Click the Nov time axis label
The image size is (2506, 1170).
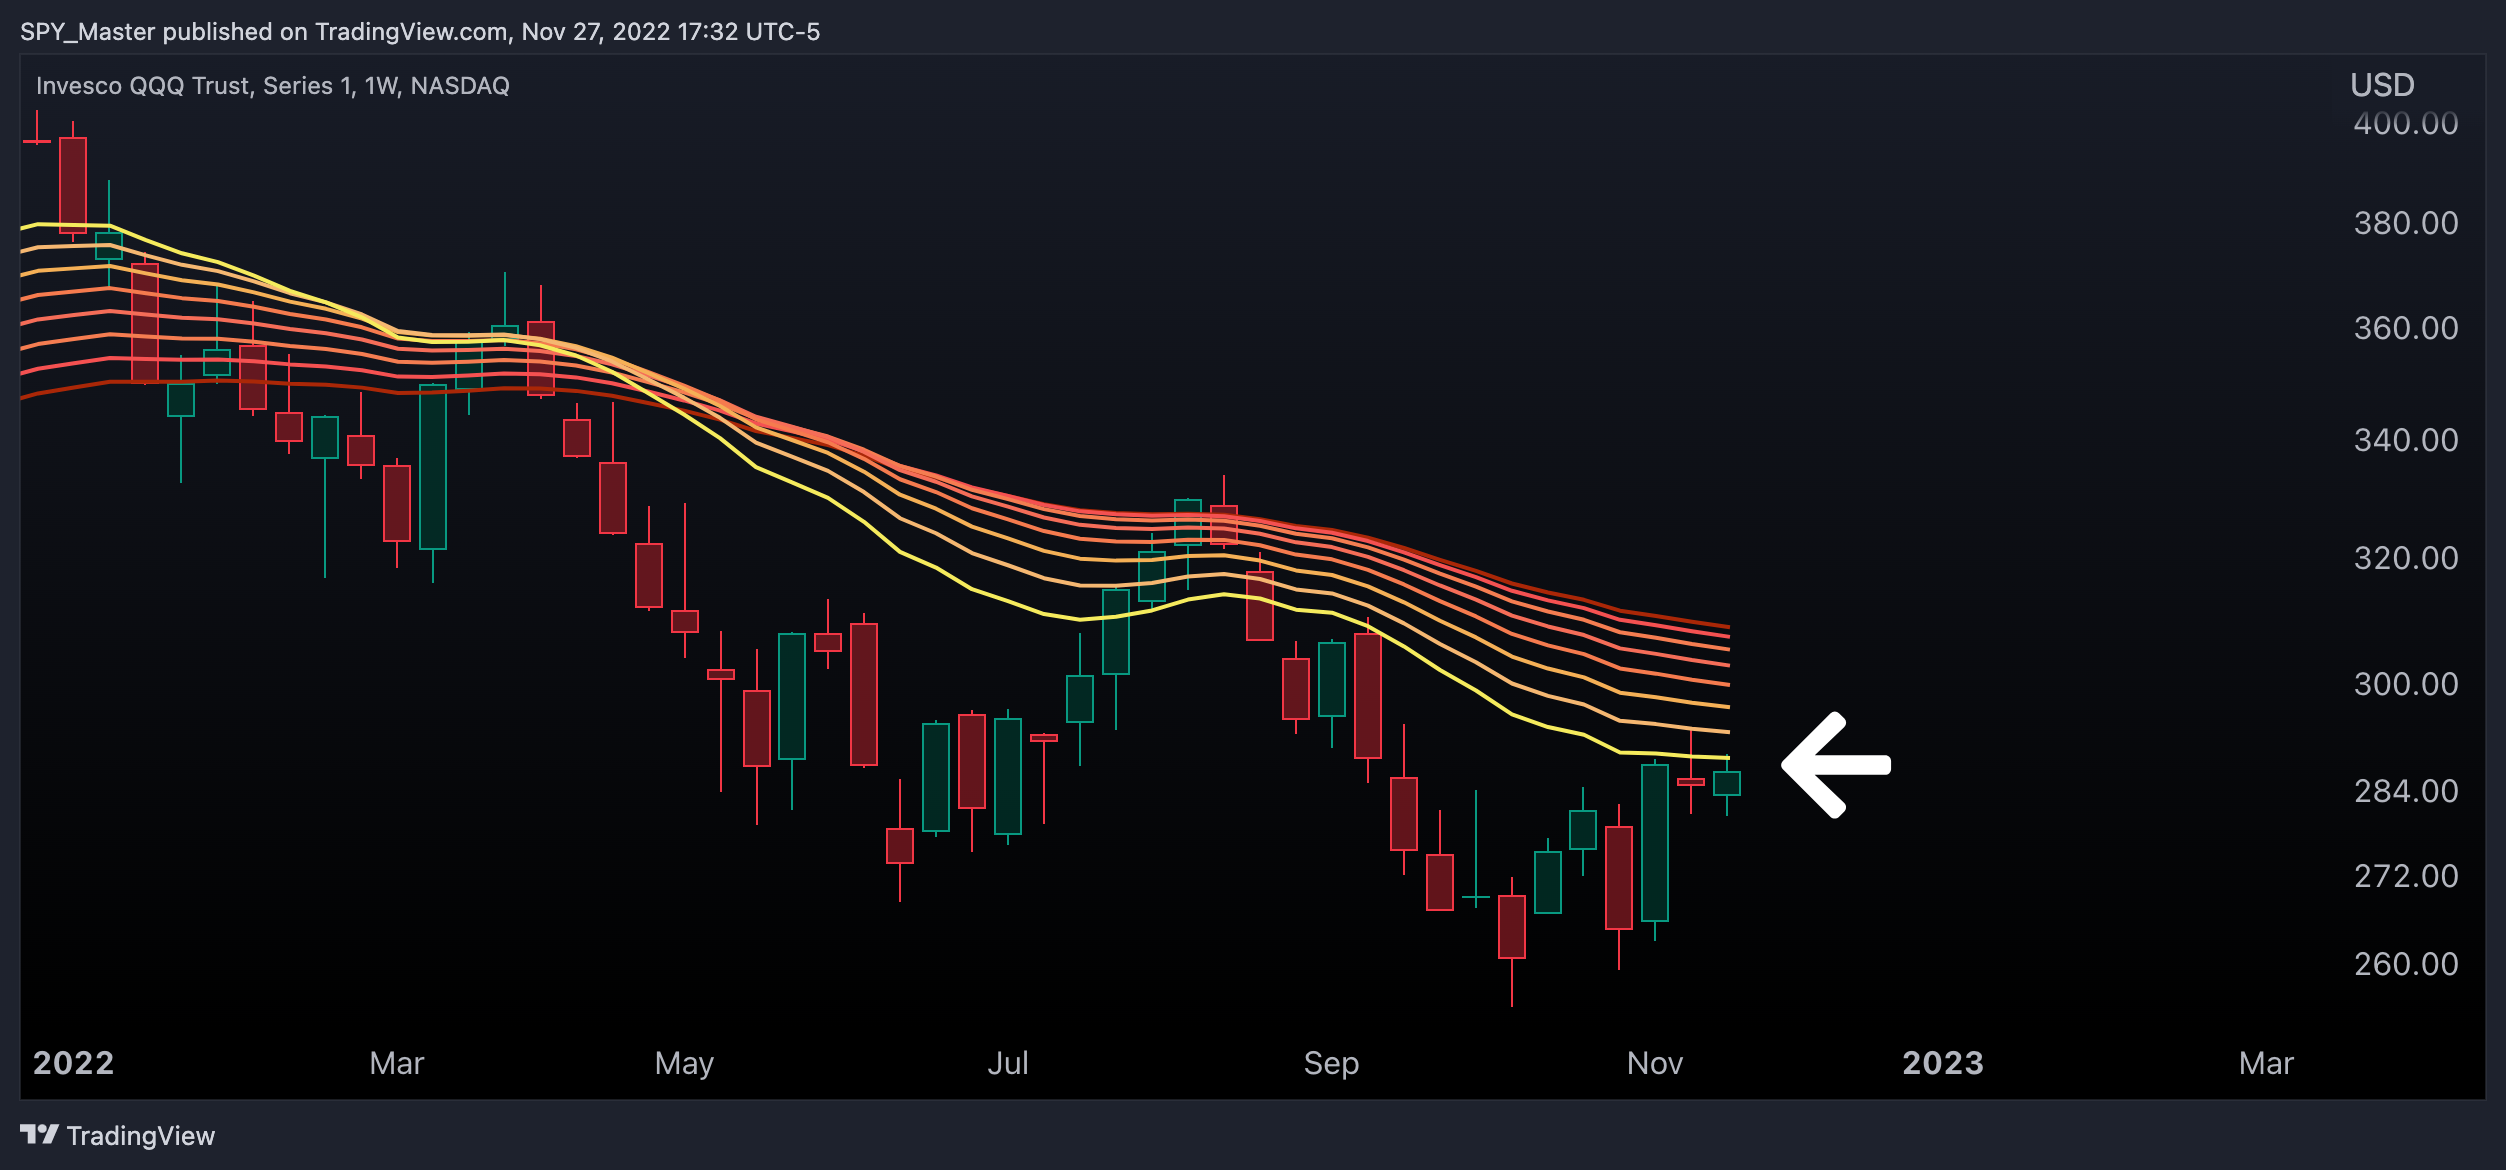[x=1655, y=1063]
